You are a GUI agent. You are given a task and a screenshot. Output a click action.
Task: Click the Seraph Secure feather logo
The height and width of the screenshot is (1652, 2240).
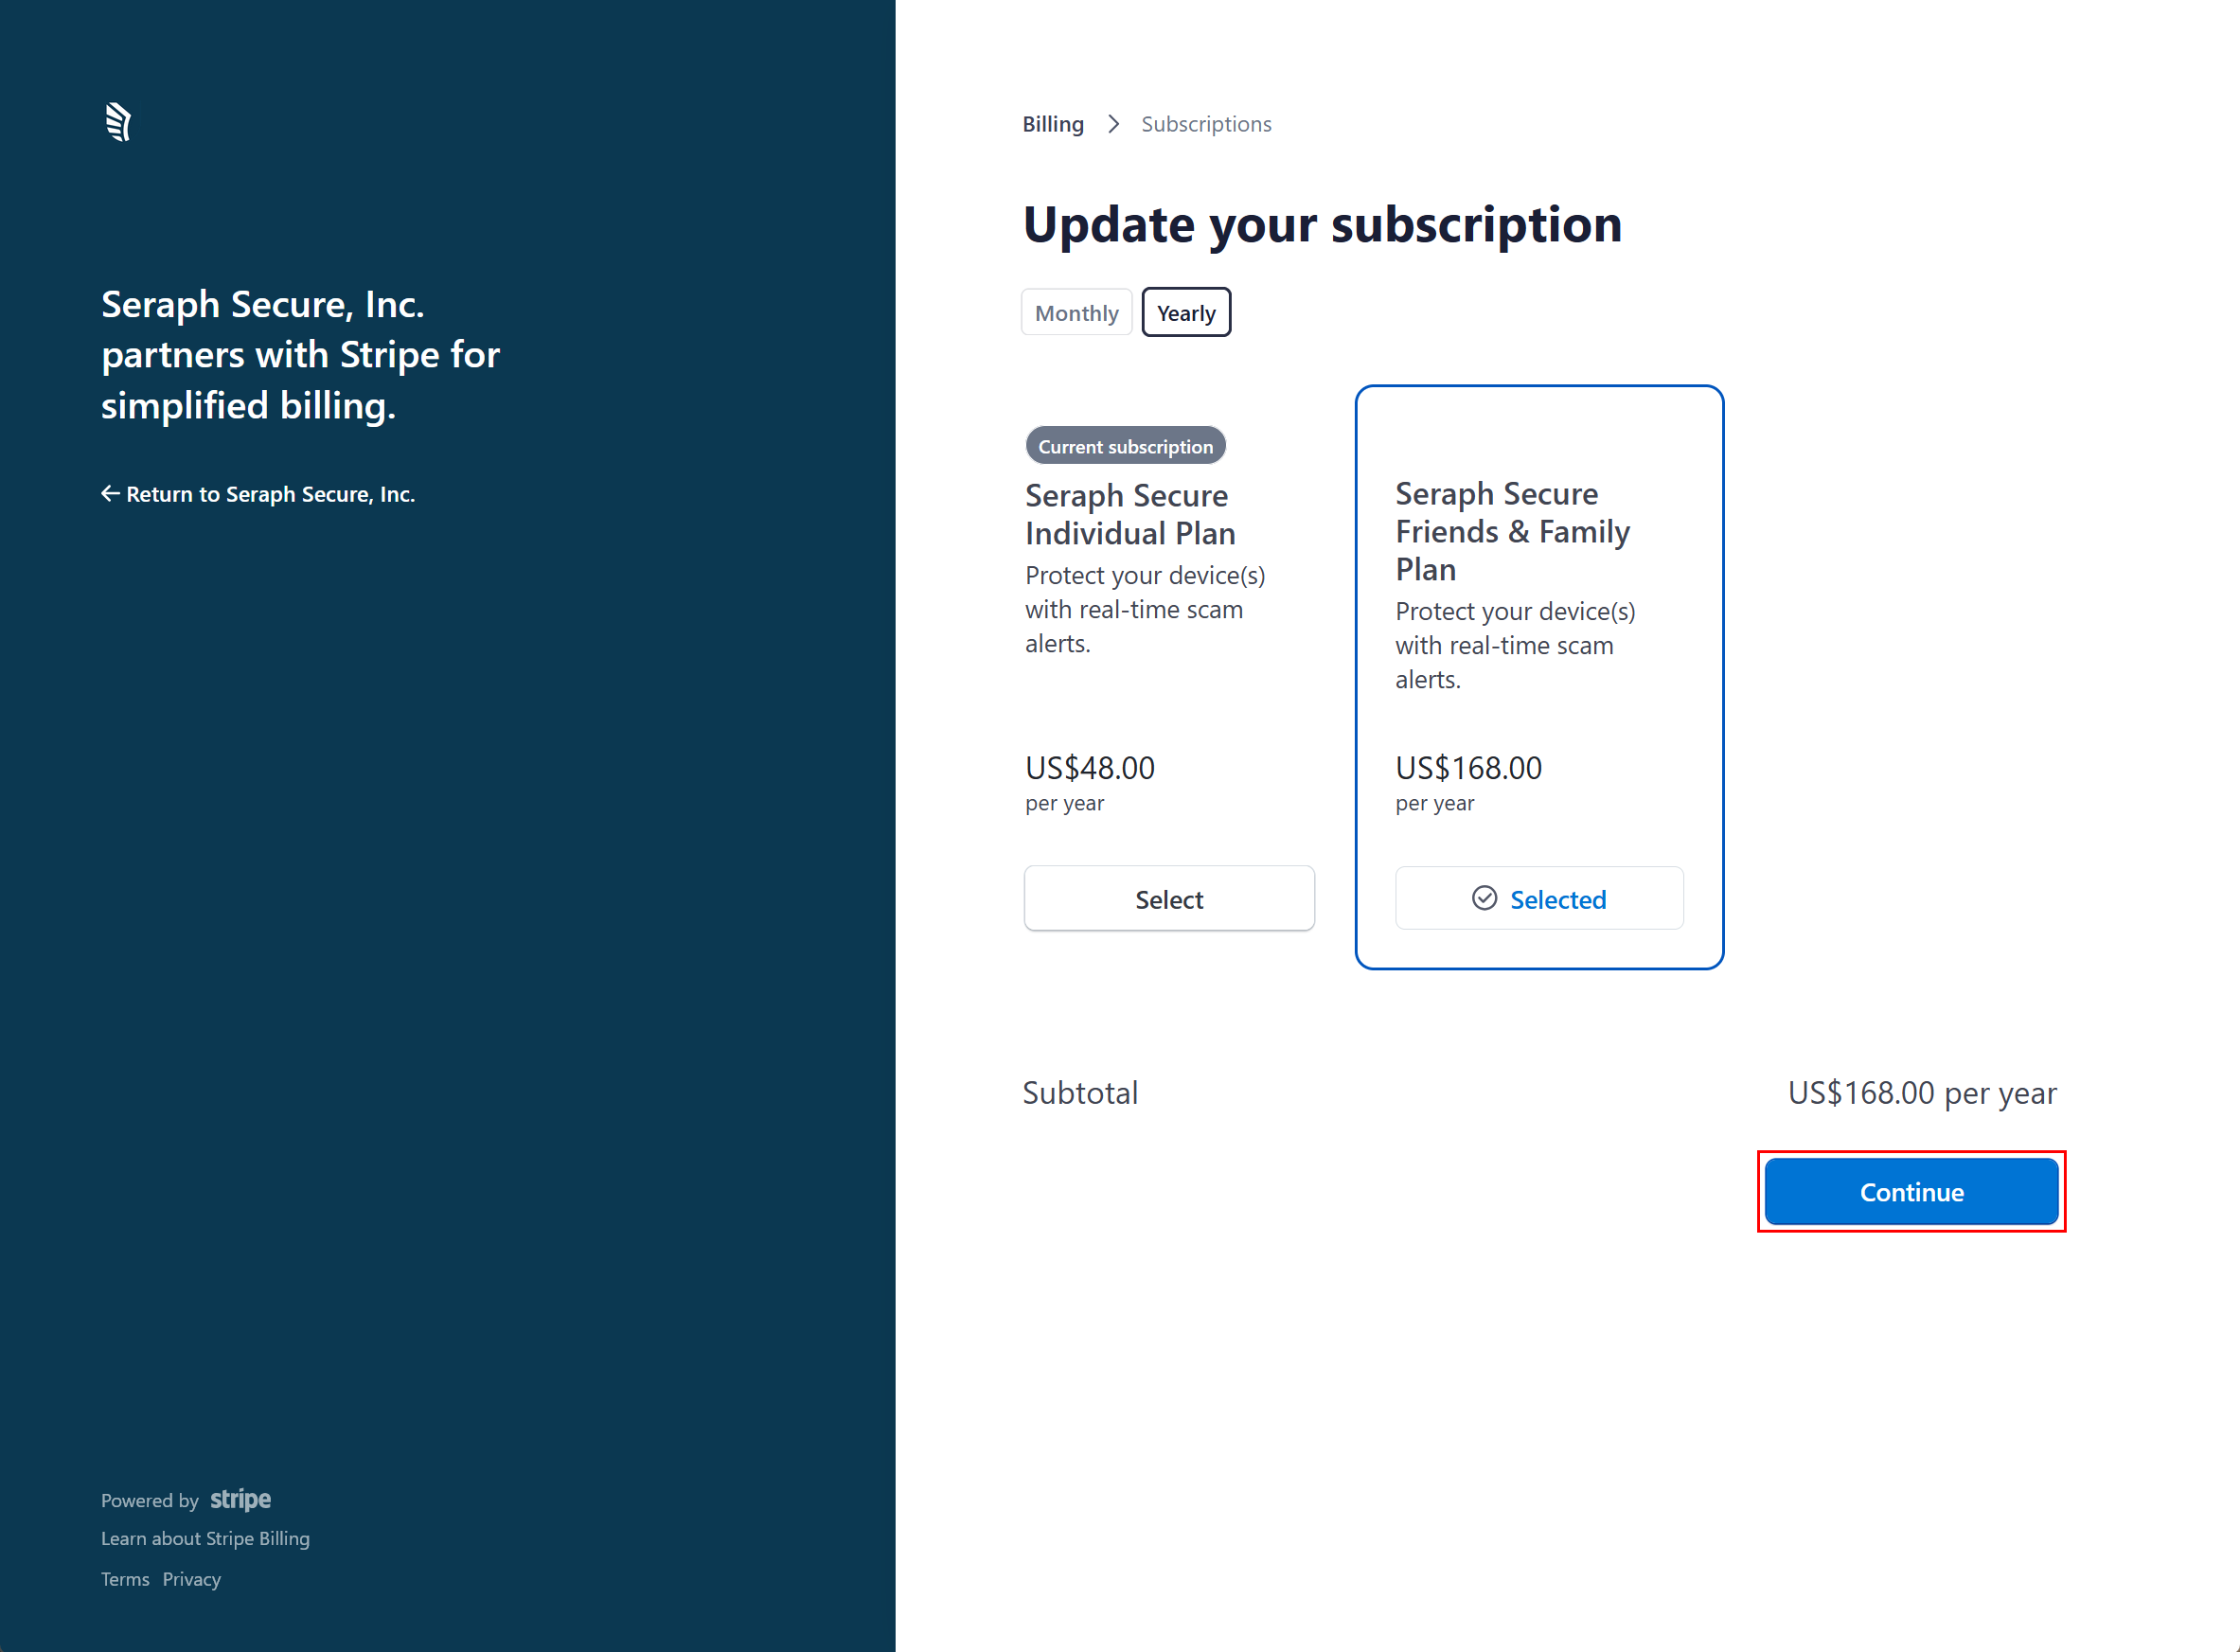[x=118, y=122]
